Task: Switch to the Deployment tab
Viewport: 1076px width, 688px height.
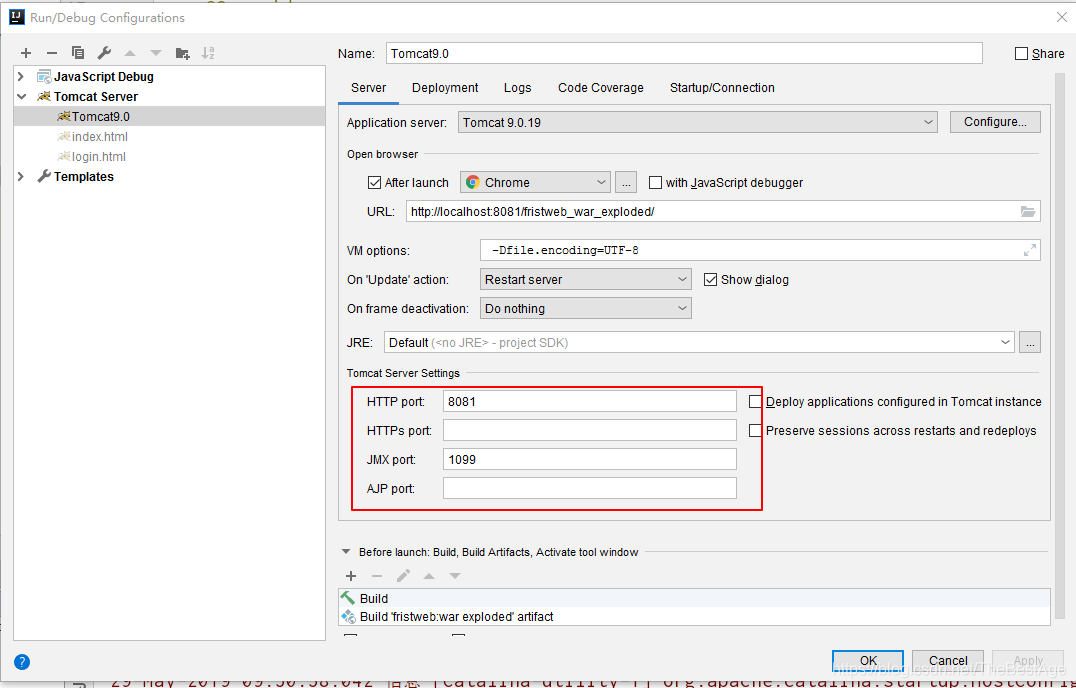Action: point(445,88)
